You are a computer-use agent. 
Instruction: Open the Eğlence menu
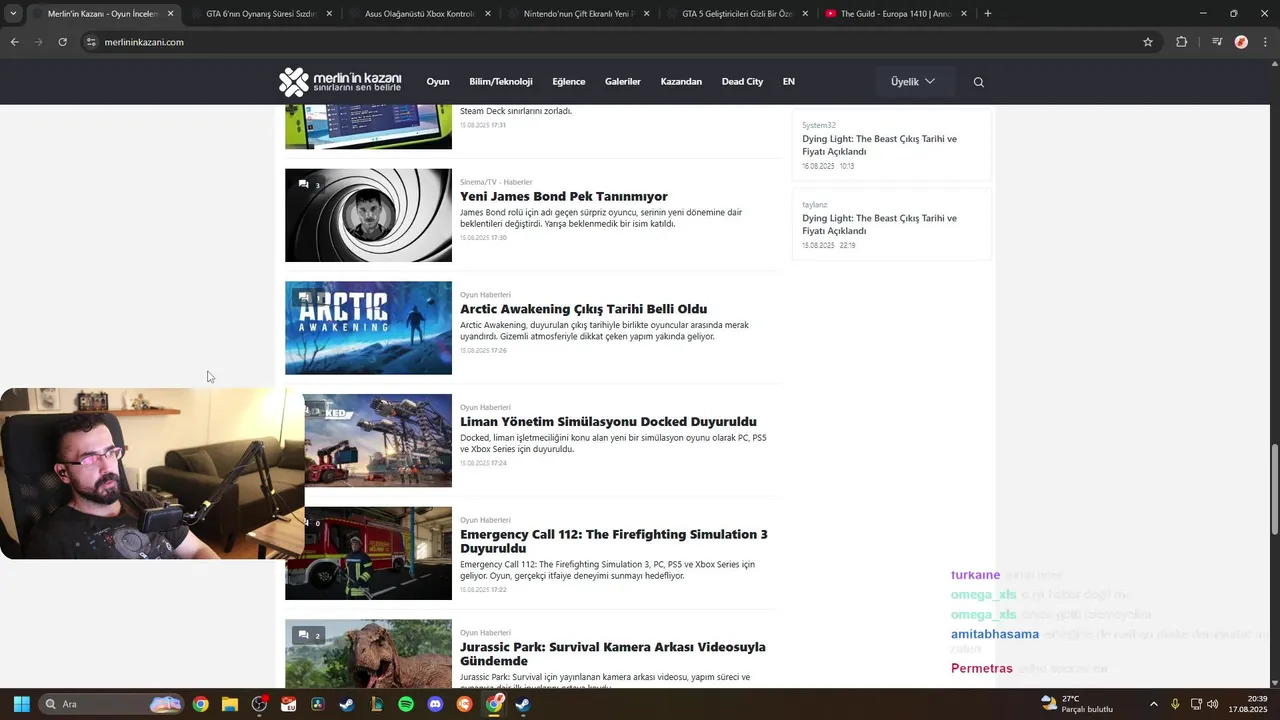point(569,82)
